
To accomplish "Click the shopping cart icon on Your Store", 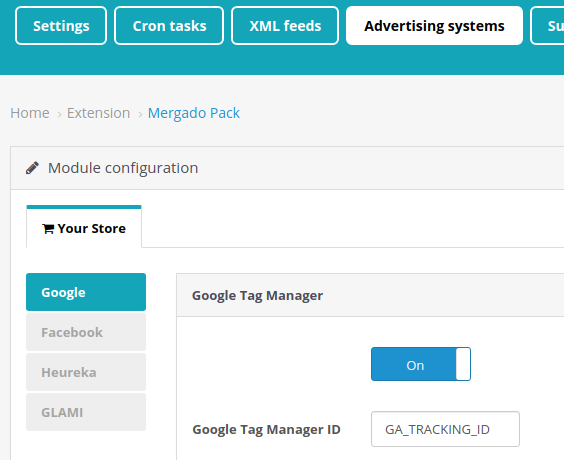I will [x=48, y=229].
